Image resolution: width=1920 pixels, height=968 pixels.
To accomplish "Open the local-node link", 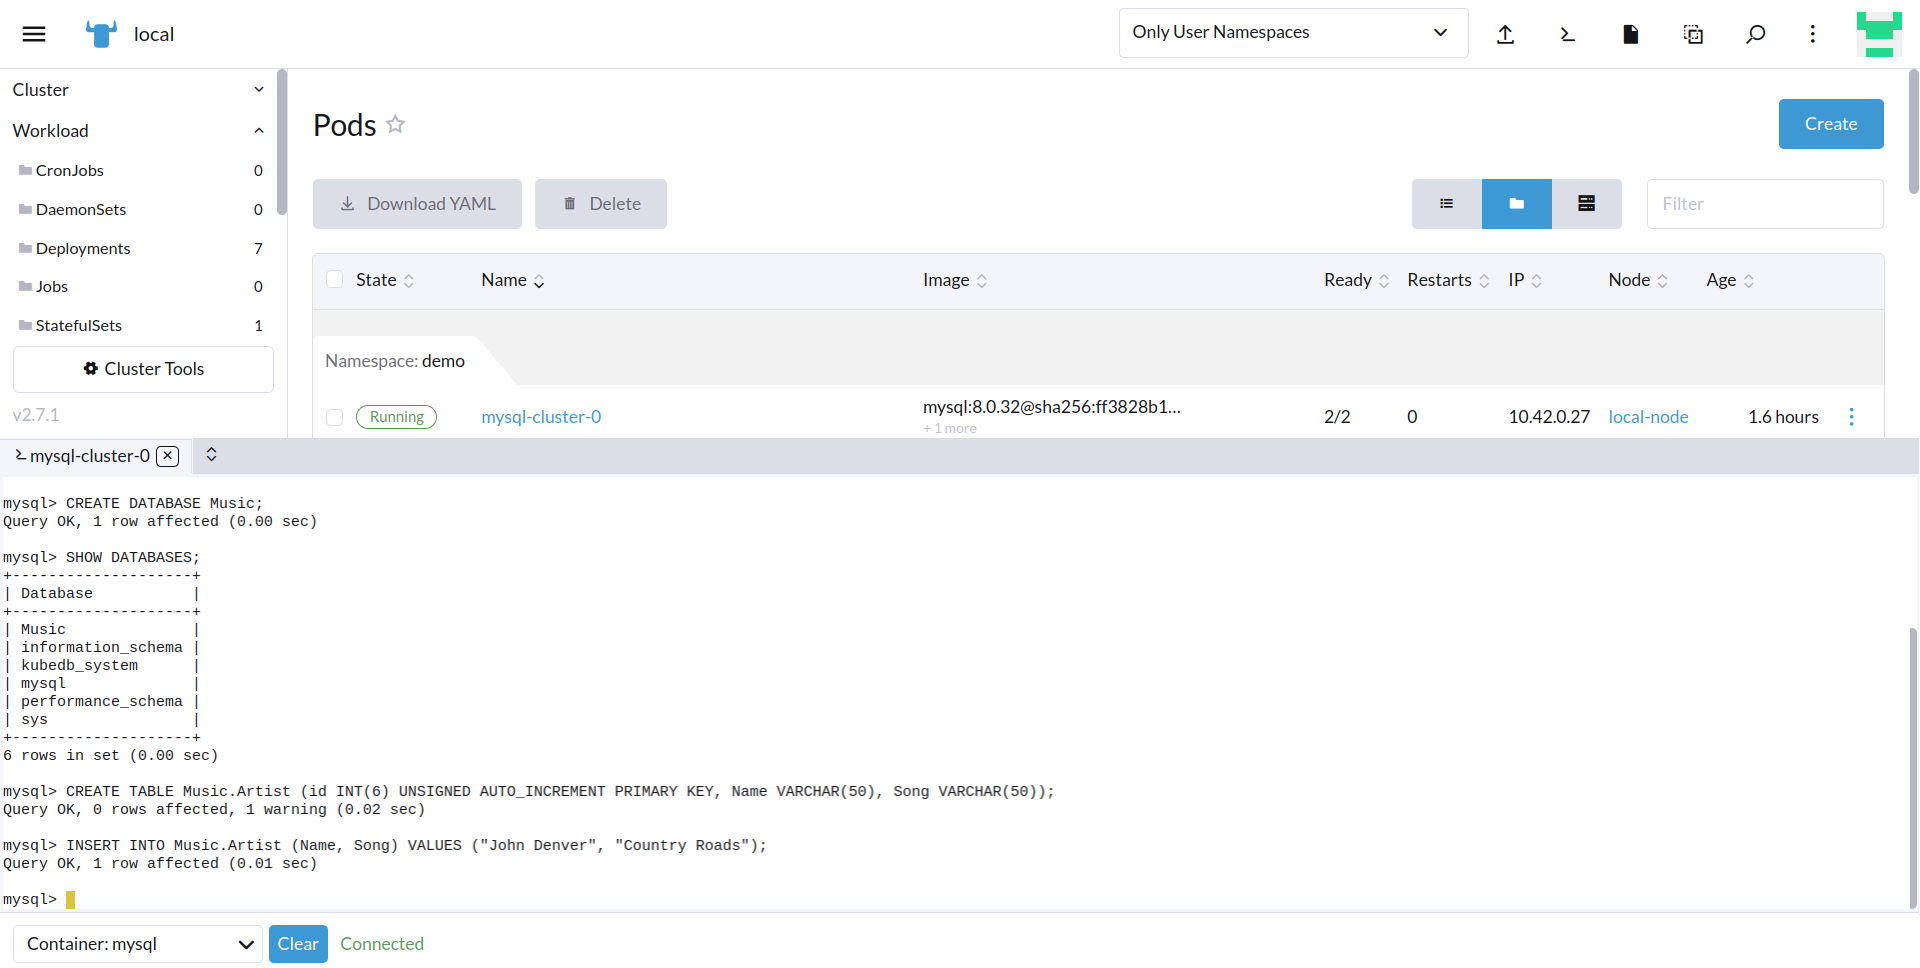I will pos(1648,416).
